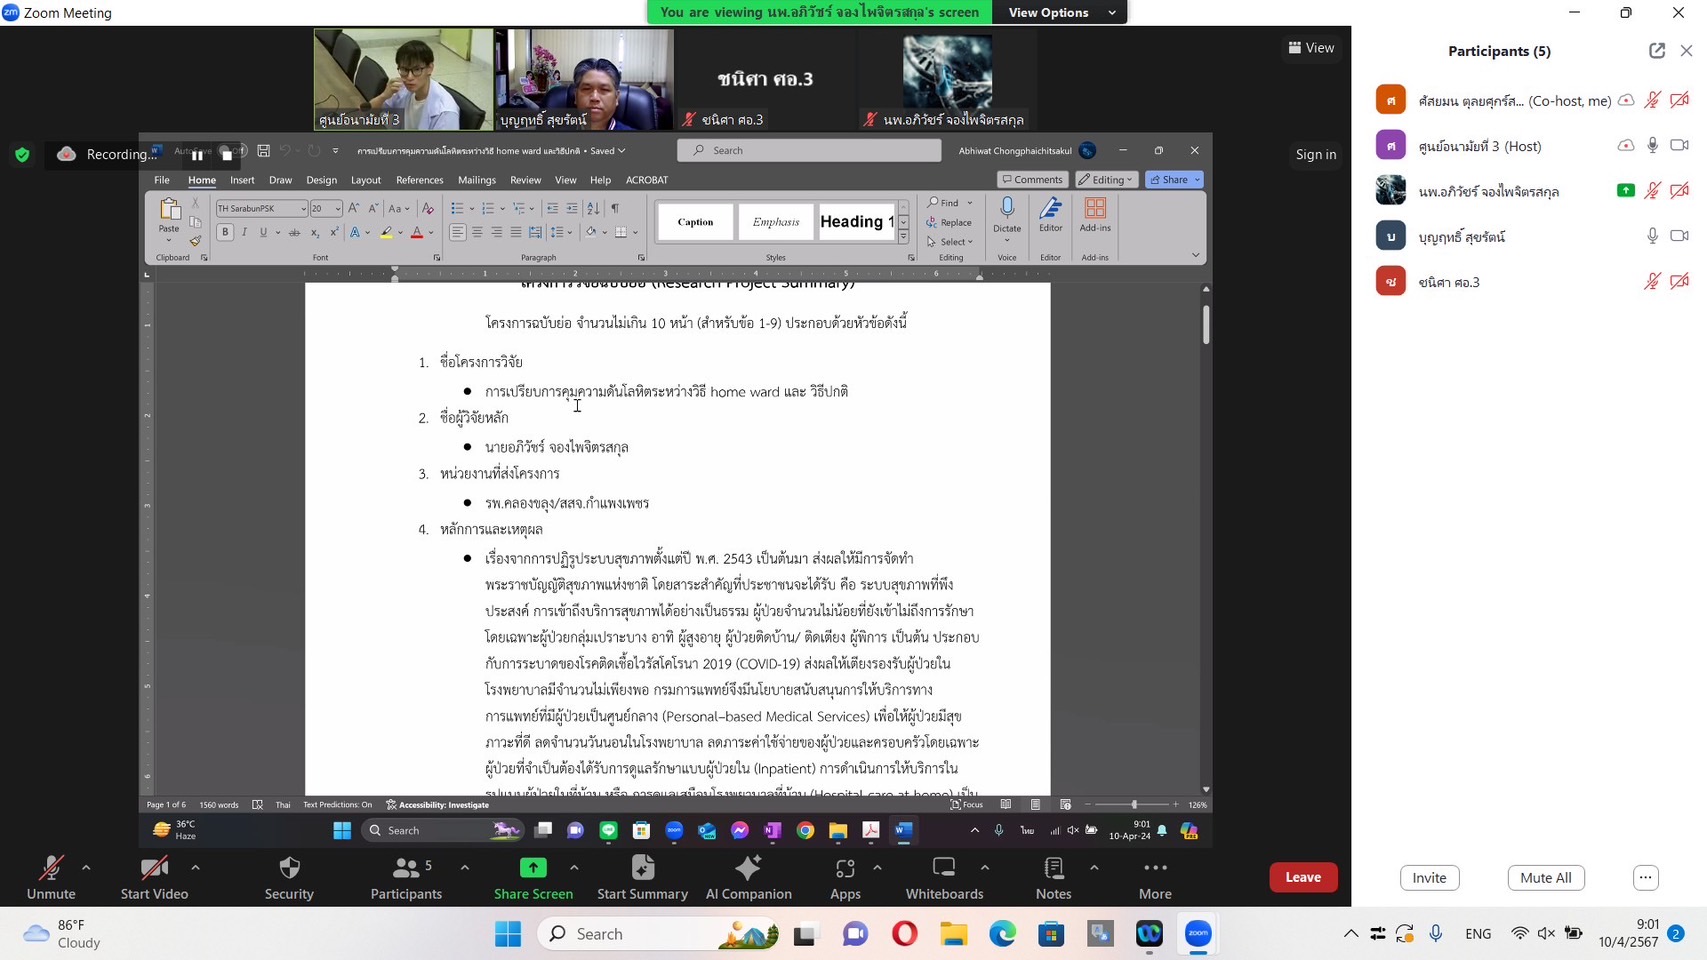This screenshot has height=960, width=1707.
Task: Click Start Video in Zoom toolbar
Action: pyautogui.click(x=154, y=877)
